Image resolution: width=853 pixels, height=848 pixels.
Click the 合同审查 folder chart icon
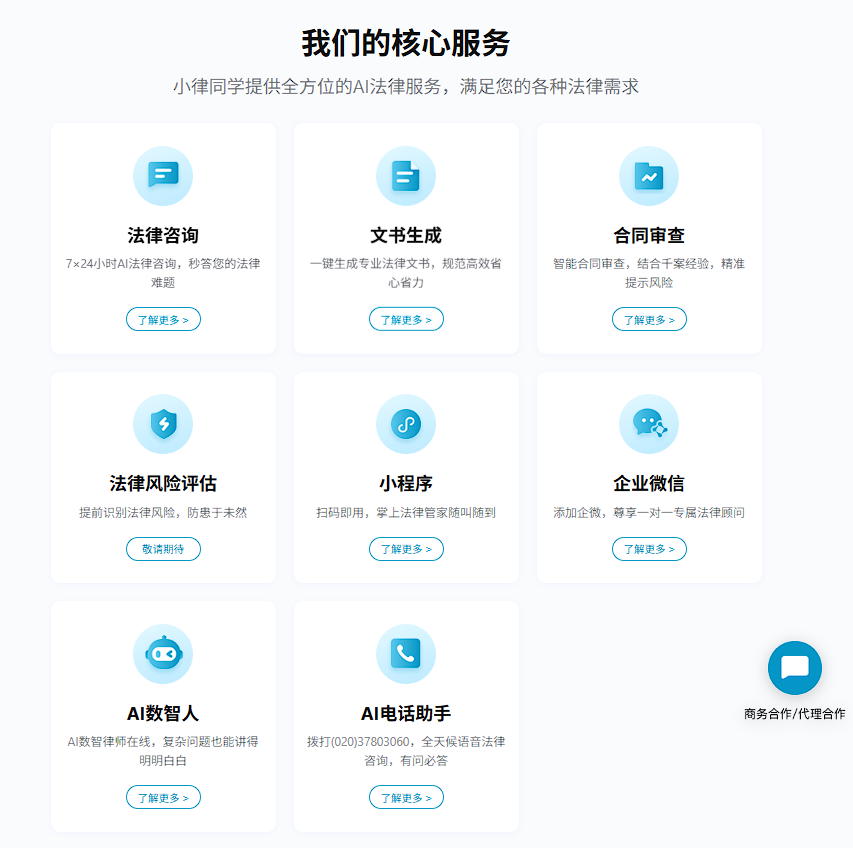coord(649,175)
